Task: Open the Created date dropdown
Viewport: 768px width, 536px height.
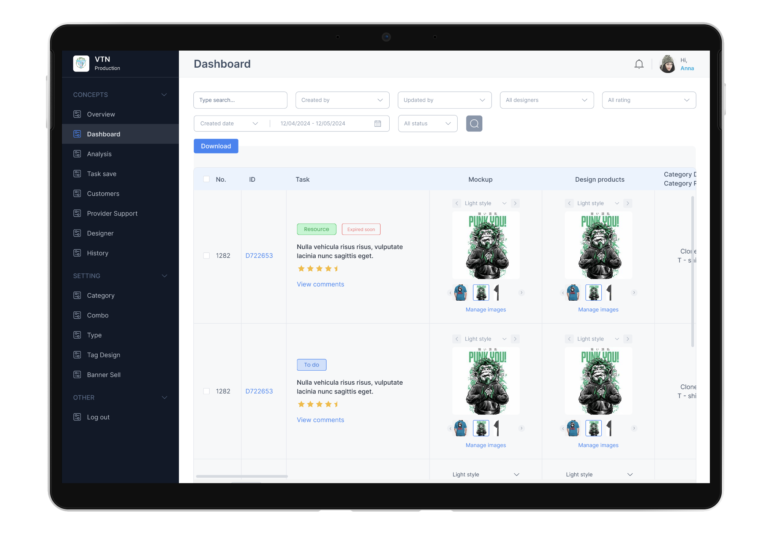Action: coord(229,123)
